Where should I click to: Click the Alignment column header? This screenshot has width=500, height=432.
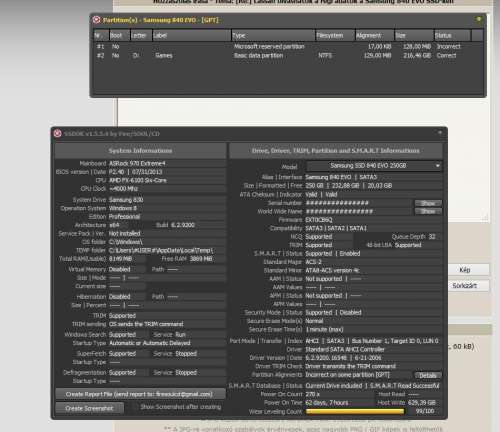coord(374,35)
